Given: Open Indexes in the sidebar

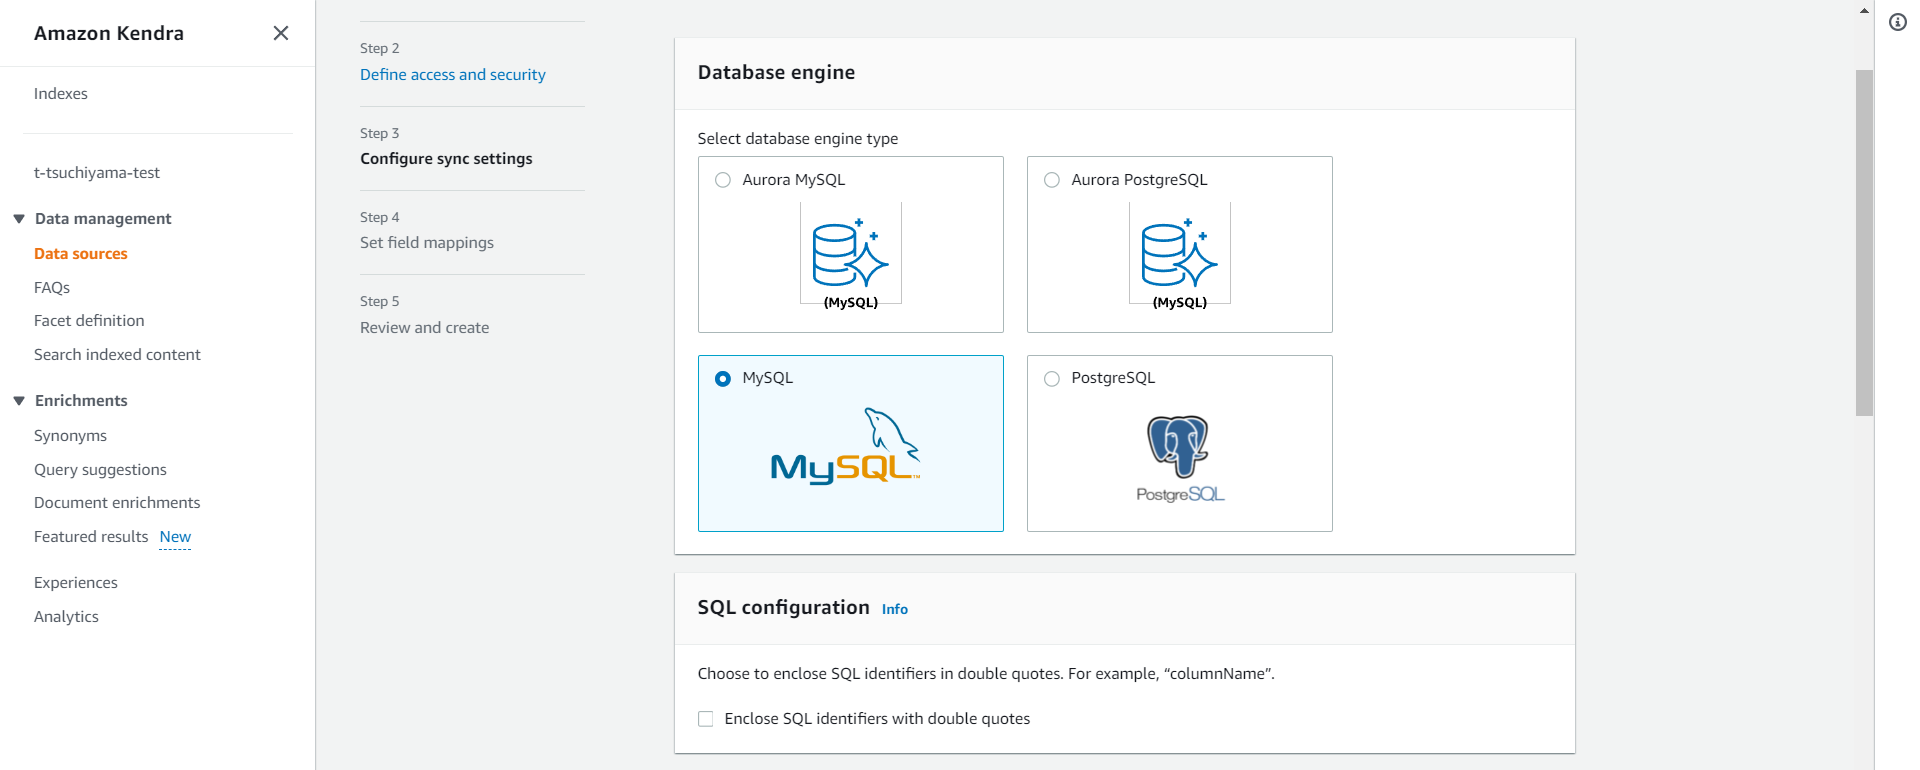Looking at the screenshot, I should 61,94.
